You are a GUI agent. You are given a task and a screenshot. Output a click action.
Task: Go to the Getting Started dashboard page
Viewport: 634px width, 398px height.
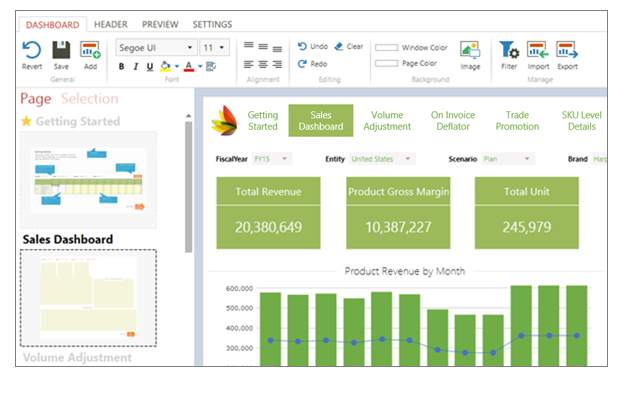coord(263,121)
